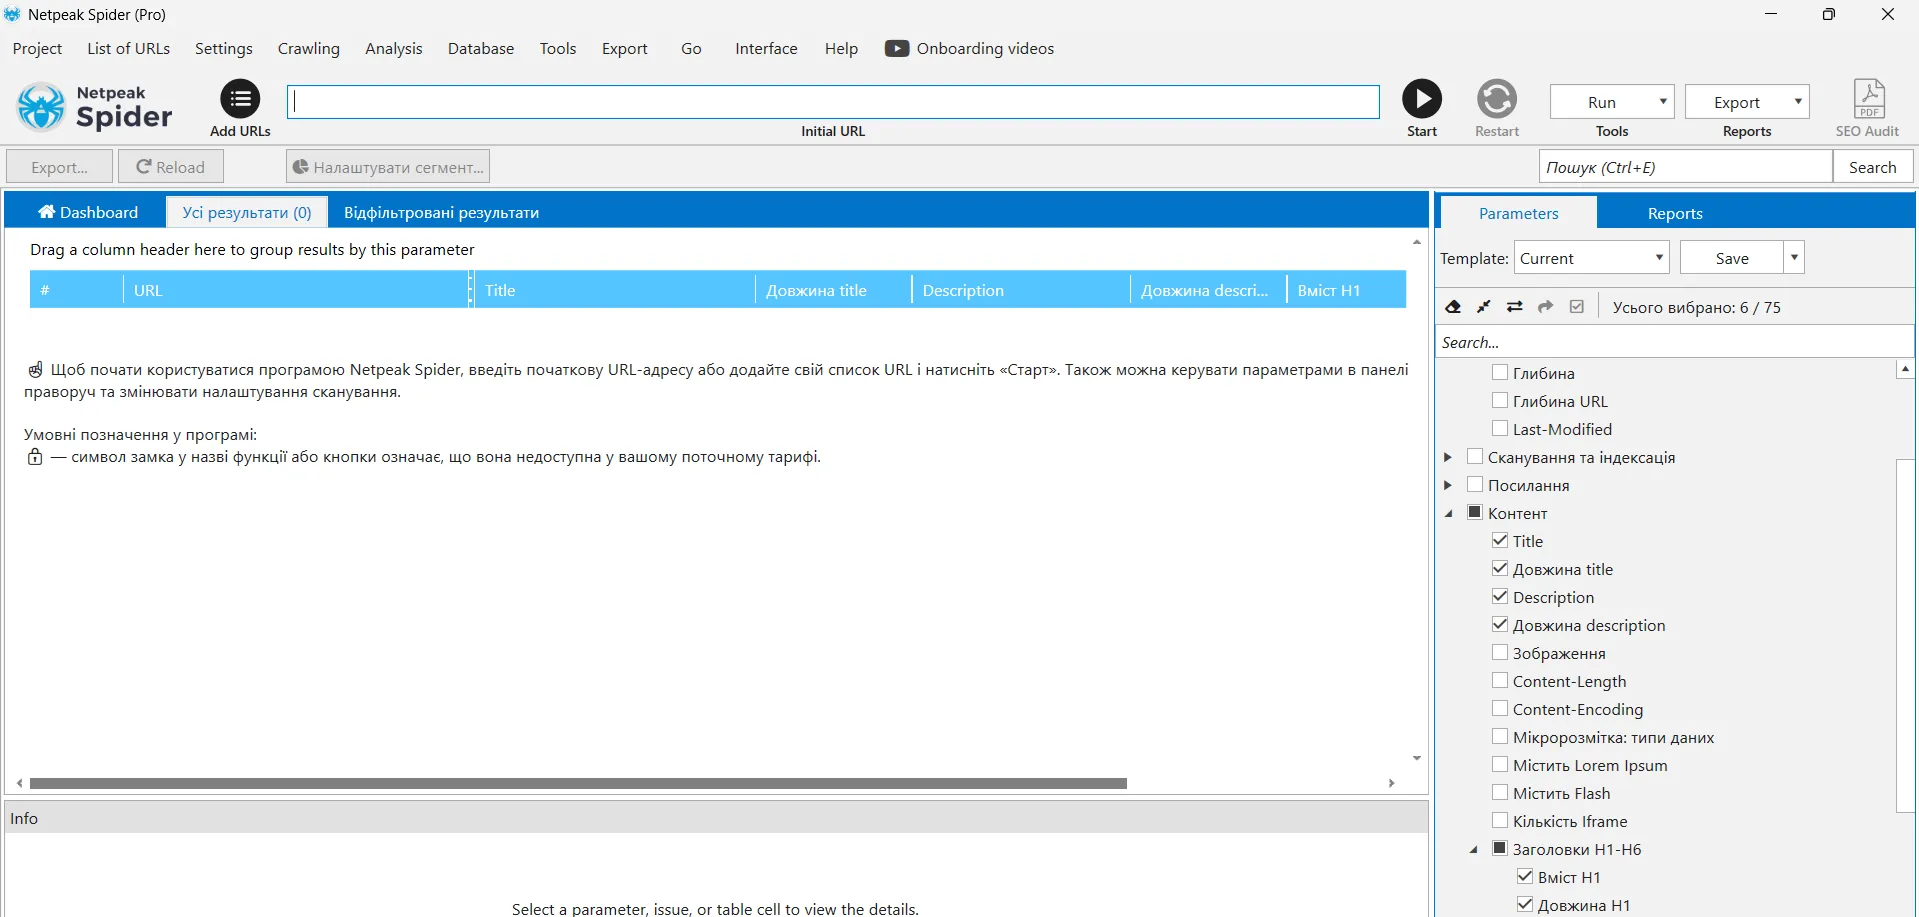The width and height of the screenshot is (1919, 917).
Task: Click the Restart crawl icon
Action: (1497, 99)
